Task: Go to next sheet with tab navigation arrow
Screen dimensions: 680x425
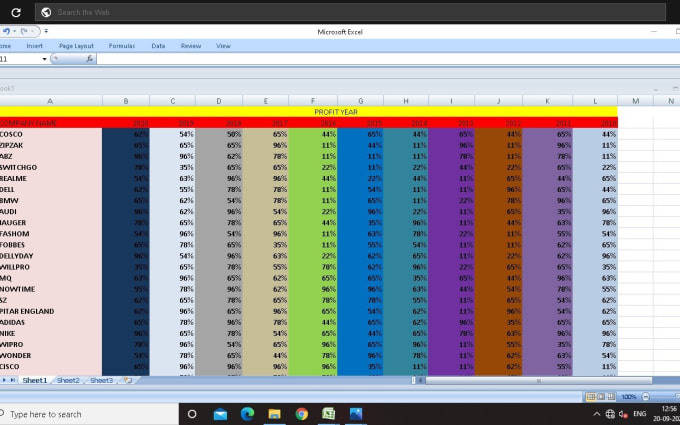Action: pyautogui.click(x=5, y=380)
